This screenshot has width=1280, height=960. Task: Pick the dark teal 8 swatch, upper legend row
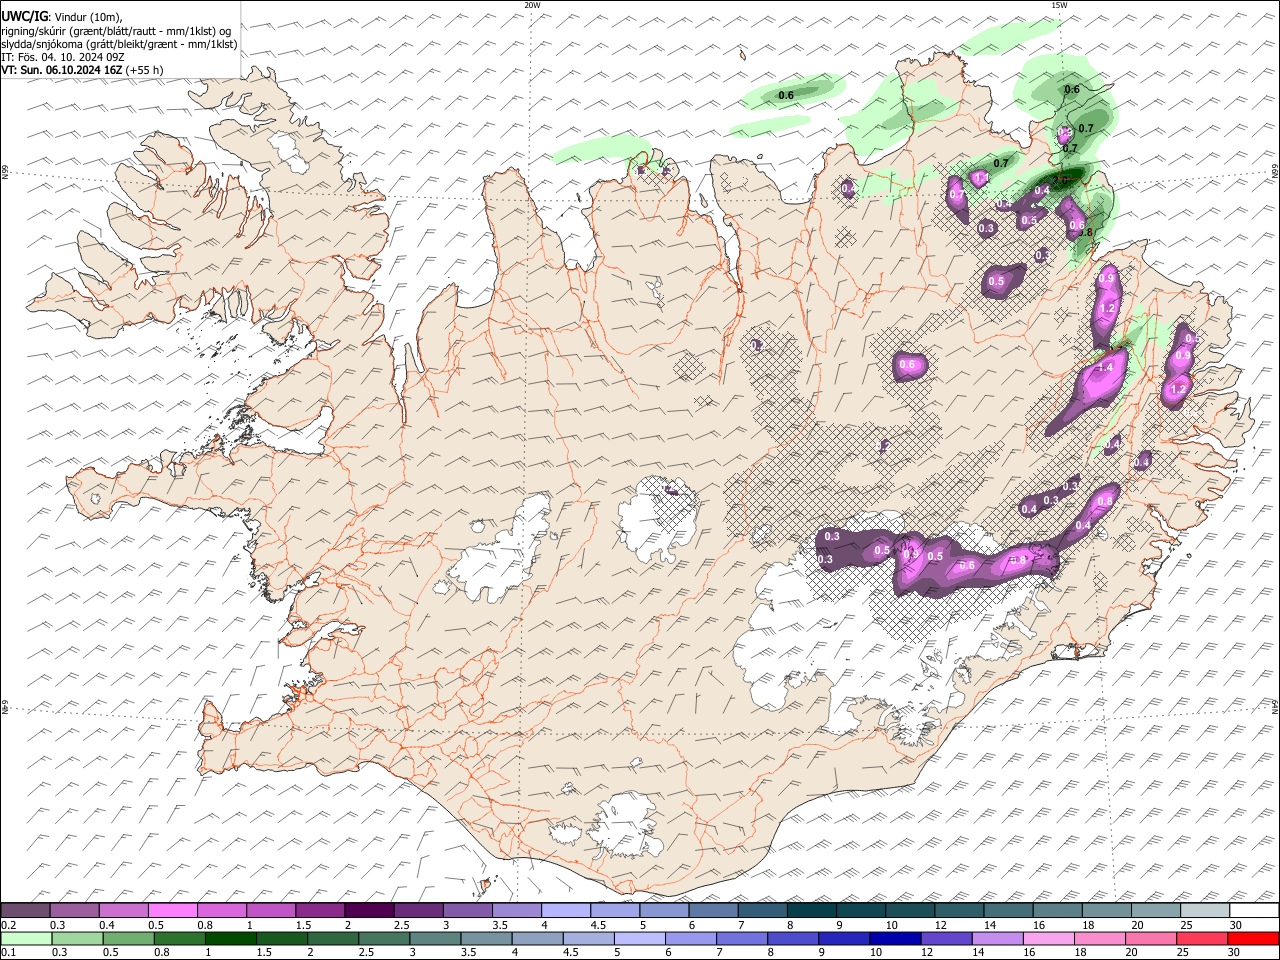(811, 910)
